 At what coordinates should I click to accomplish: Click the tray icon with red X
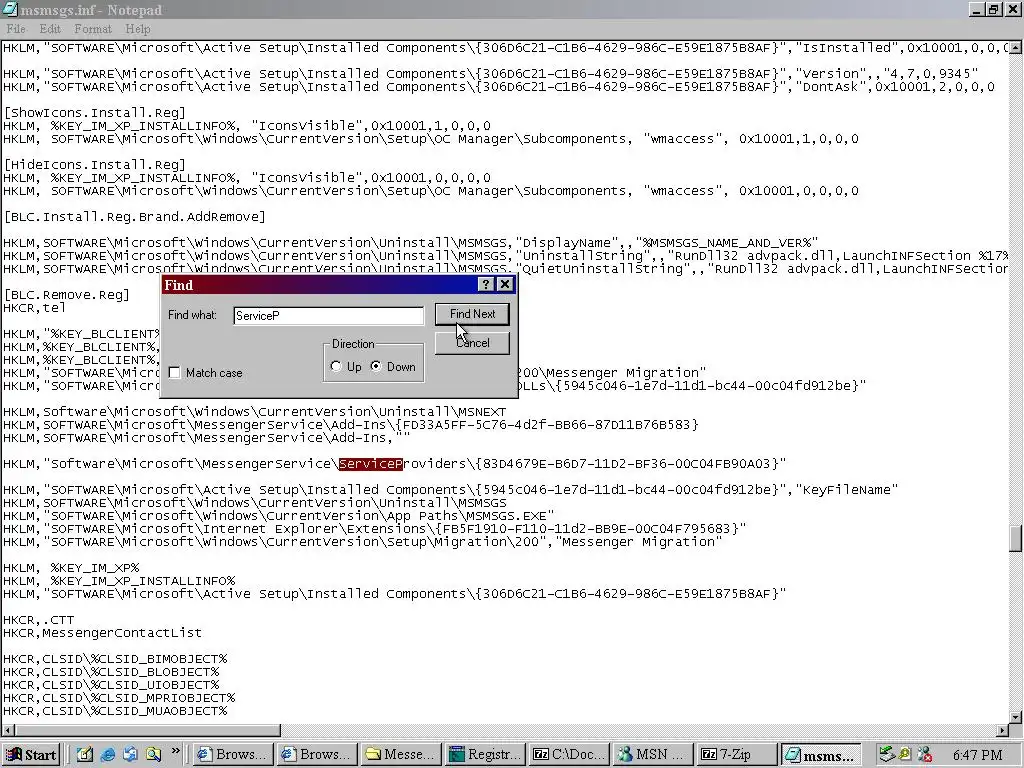point(924,755)
